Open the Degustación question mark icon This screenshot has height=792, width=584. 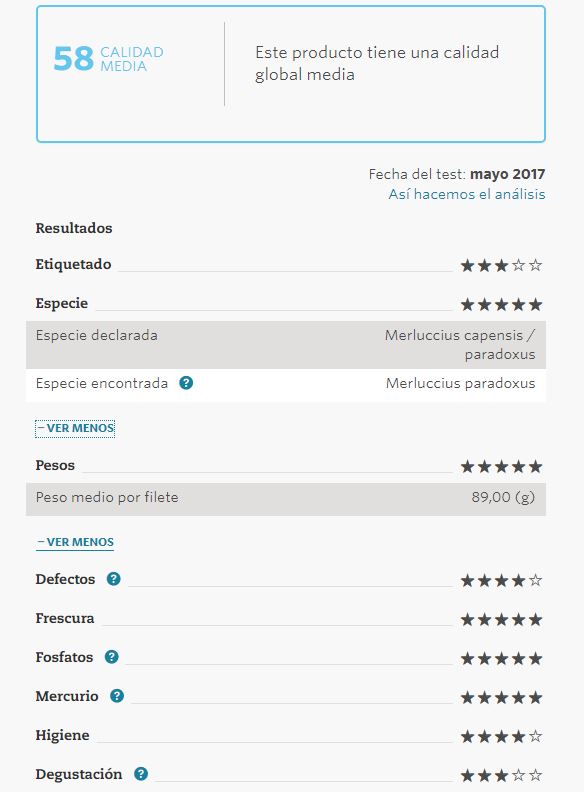[141, 774]
